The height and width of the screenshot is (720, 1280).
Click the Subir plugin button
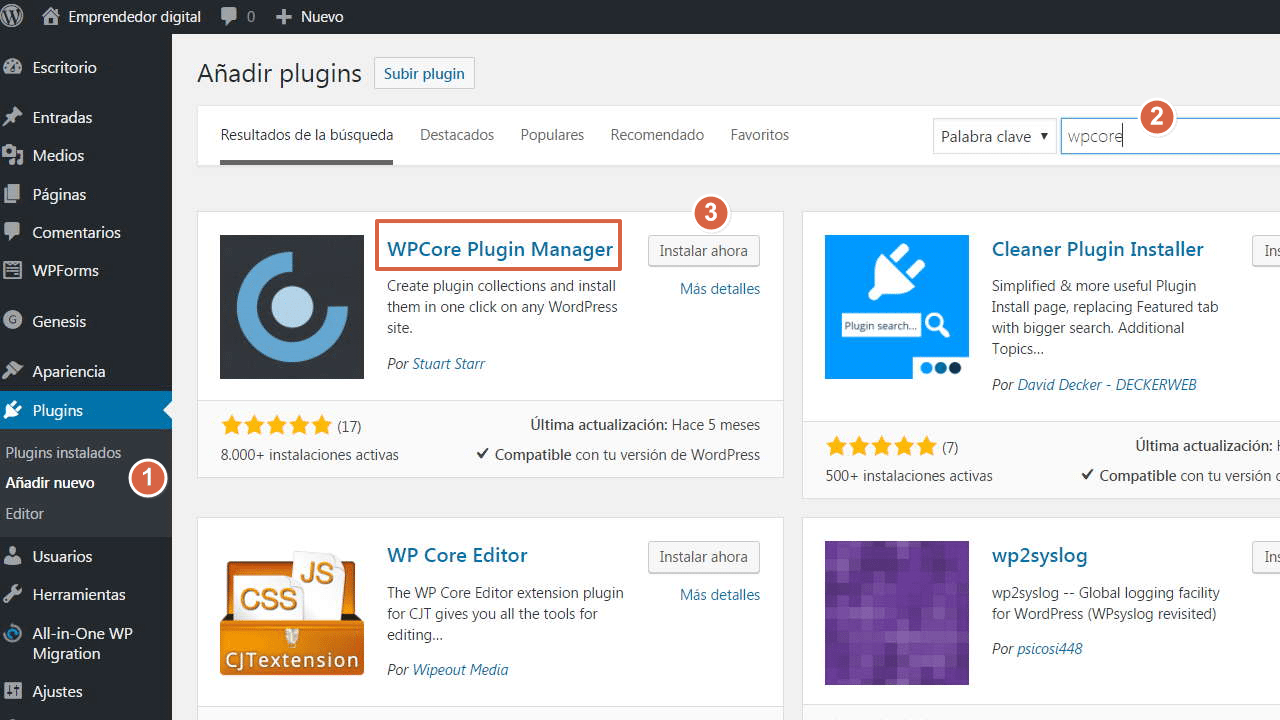[x=425, y=73]
